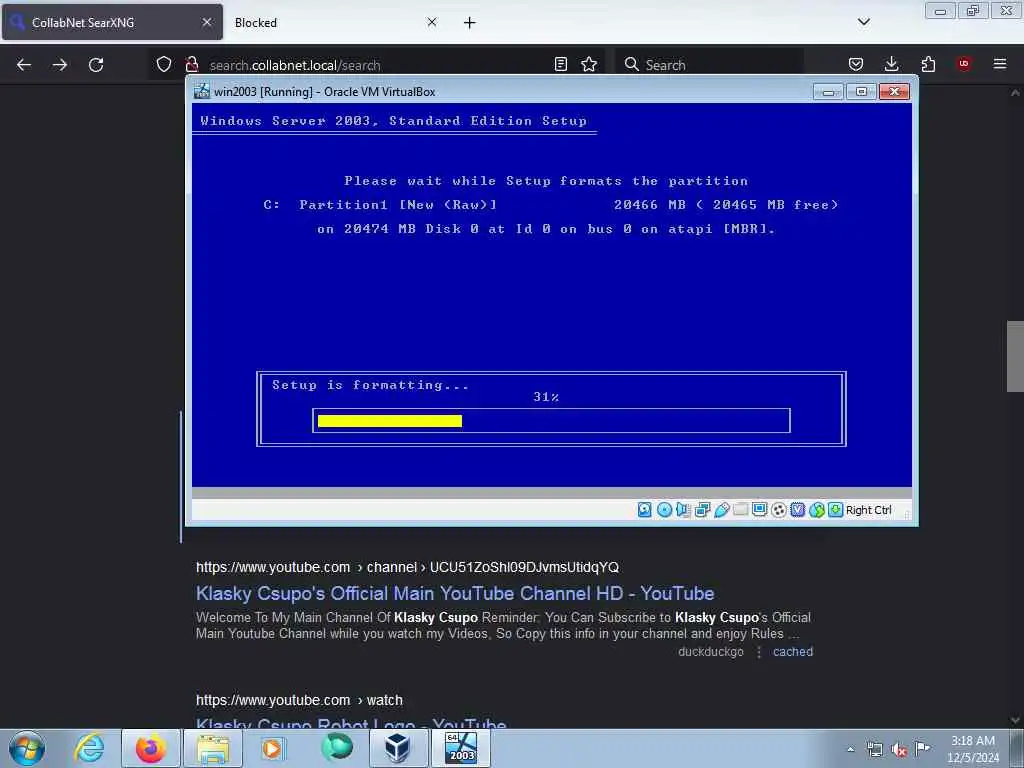Switch to the win2003 VM taskbar button
1024x768 pixels.
(461, 748)
